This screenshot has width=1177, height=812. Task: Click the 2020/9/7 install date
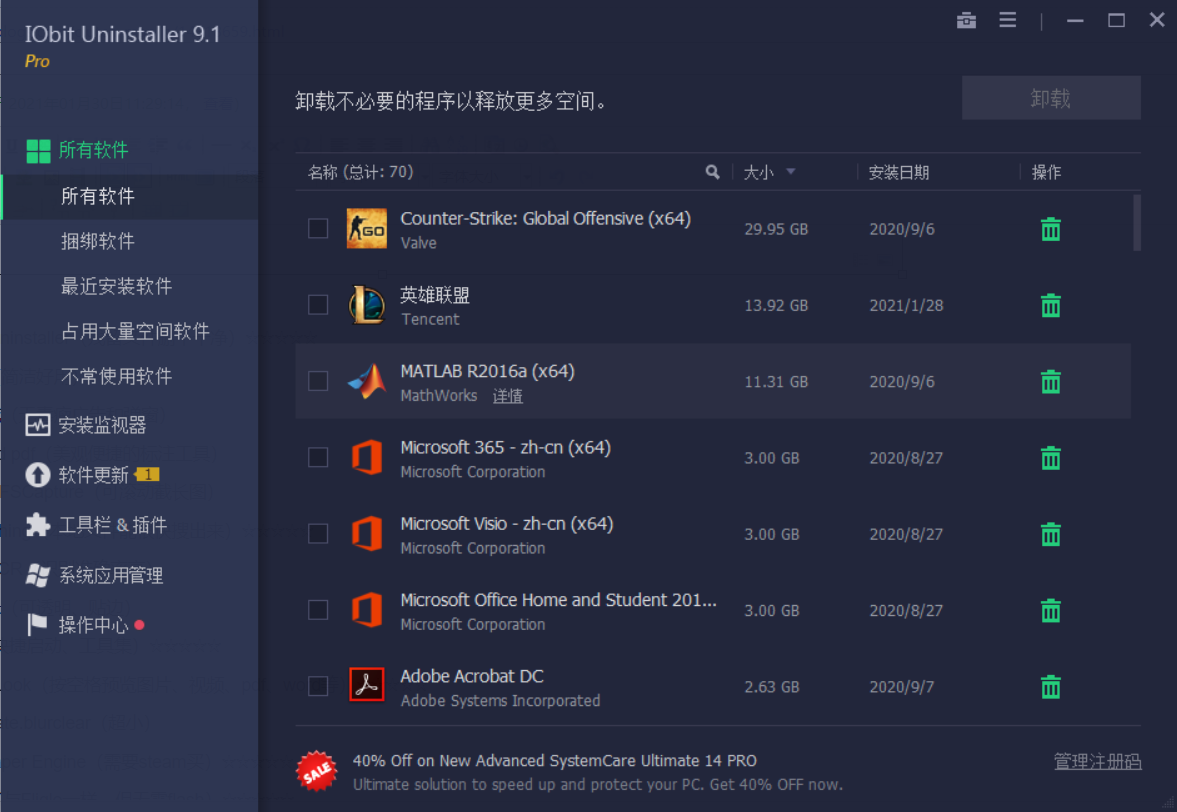[x=902, y=687]
